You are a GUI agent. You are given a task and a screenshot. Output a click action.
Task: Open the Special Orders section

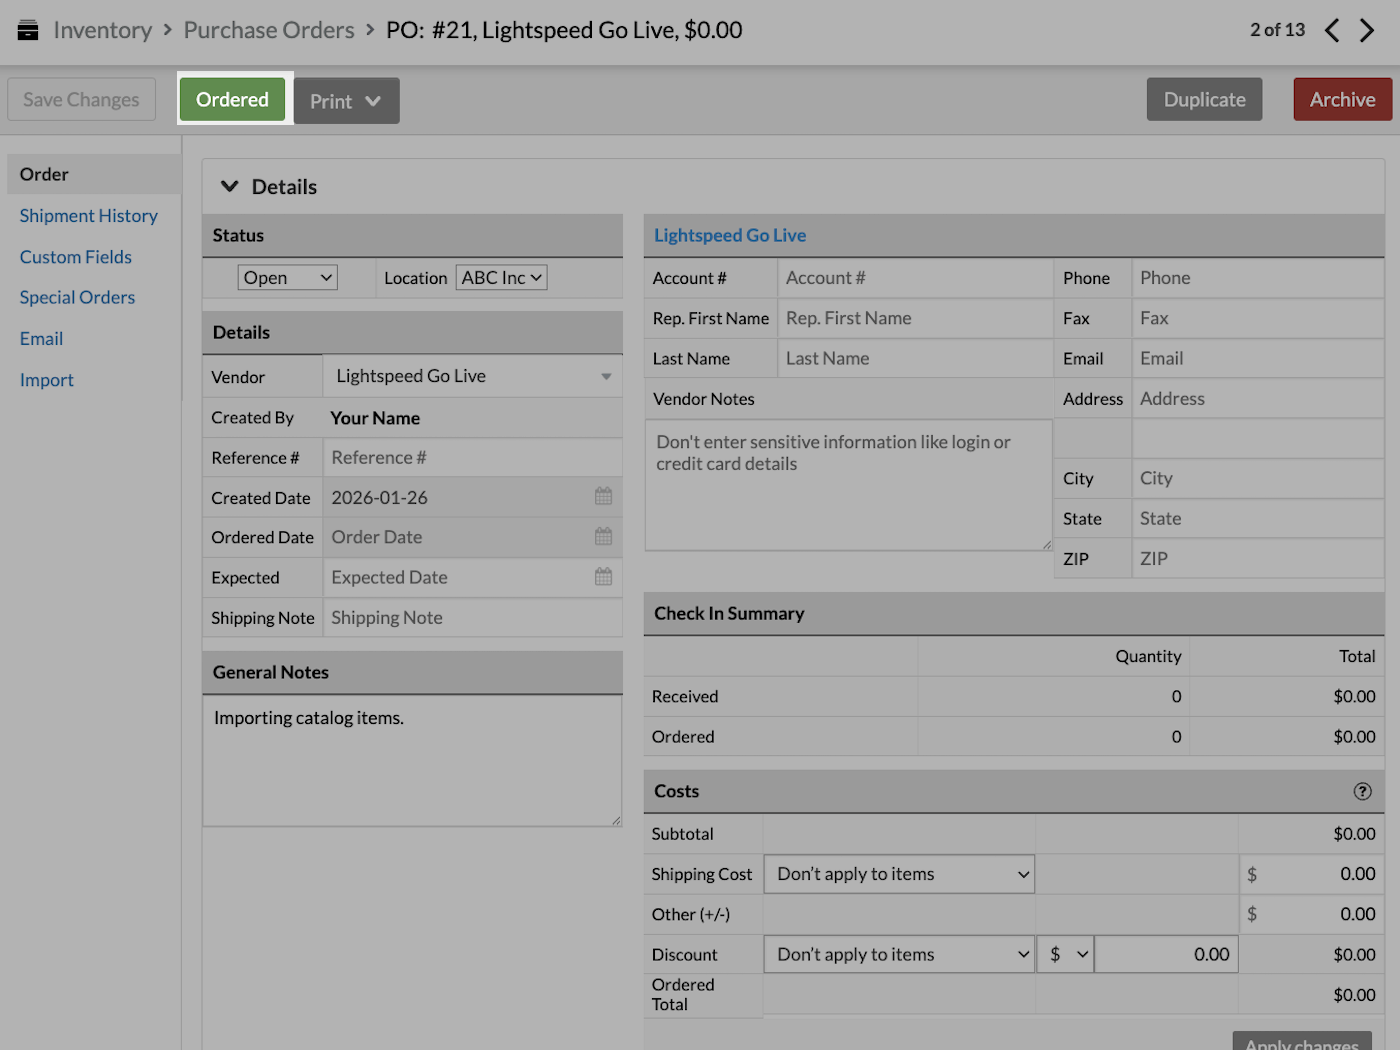point(77,297)
